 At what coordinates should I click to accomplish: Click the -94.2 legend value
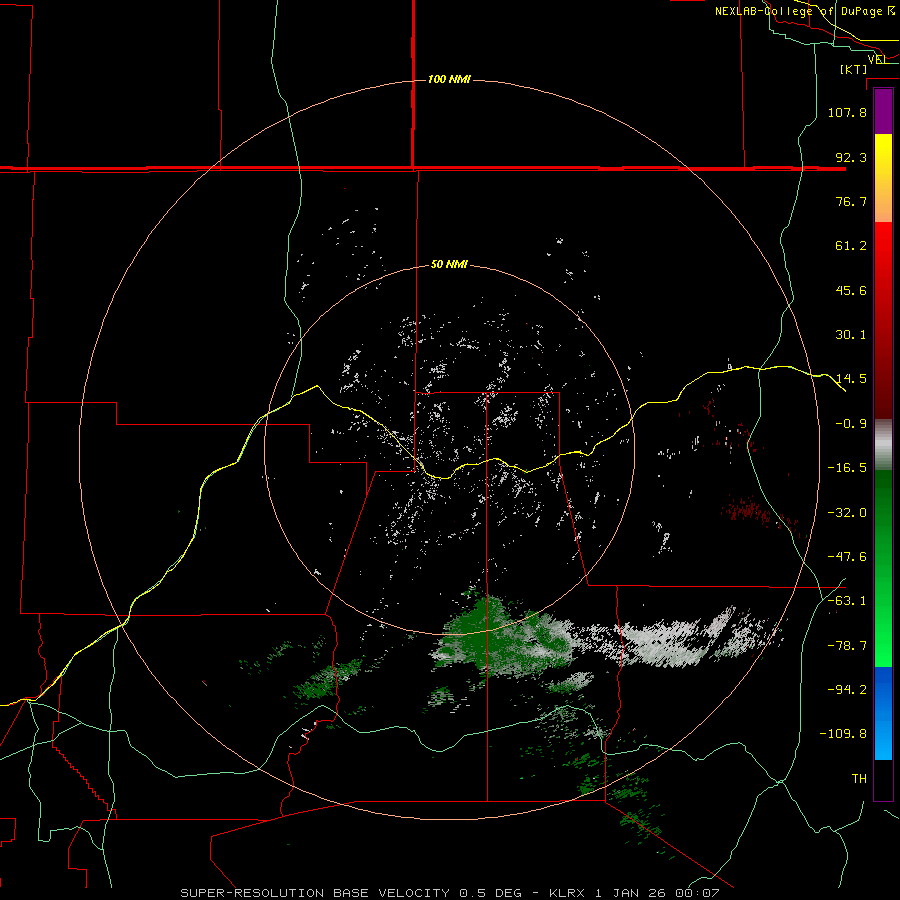point(847,690)
